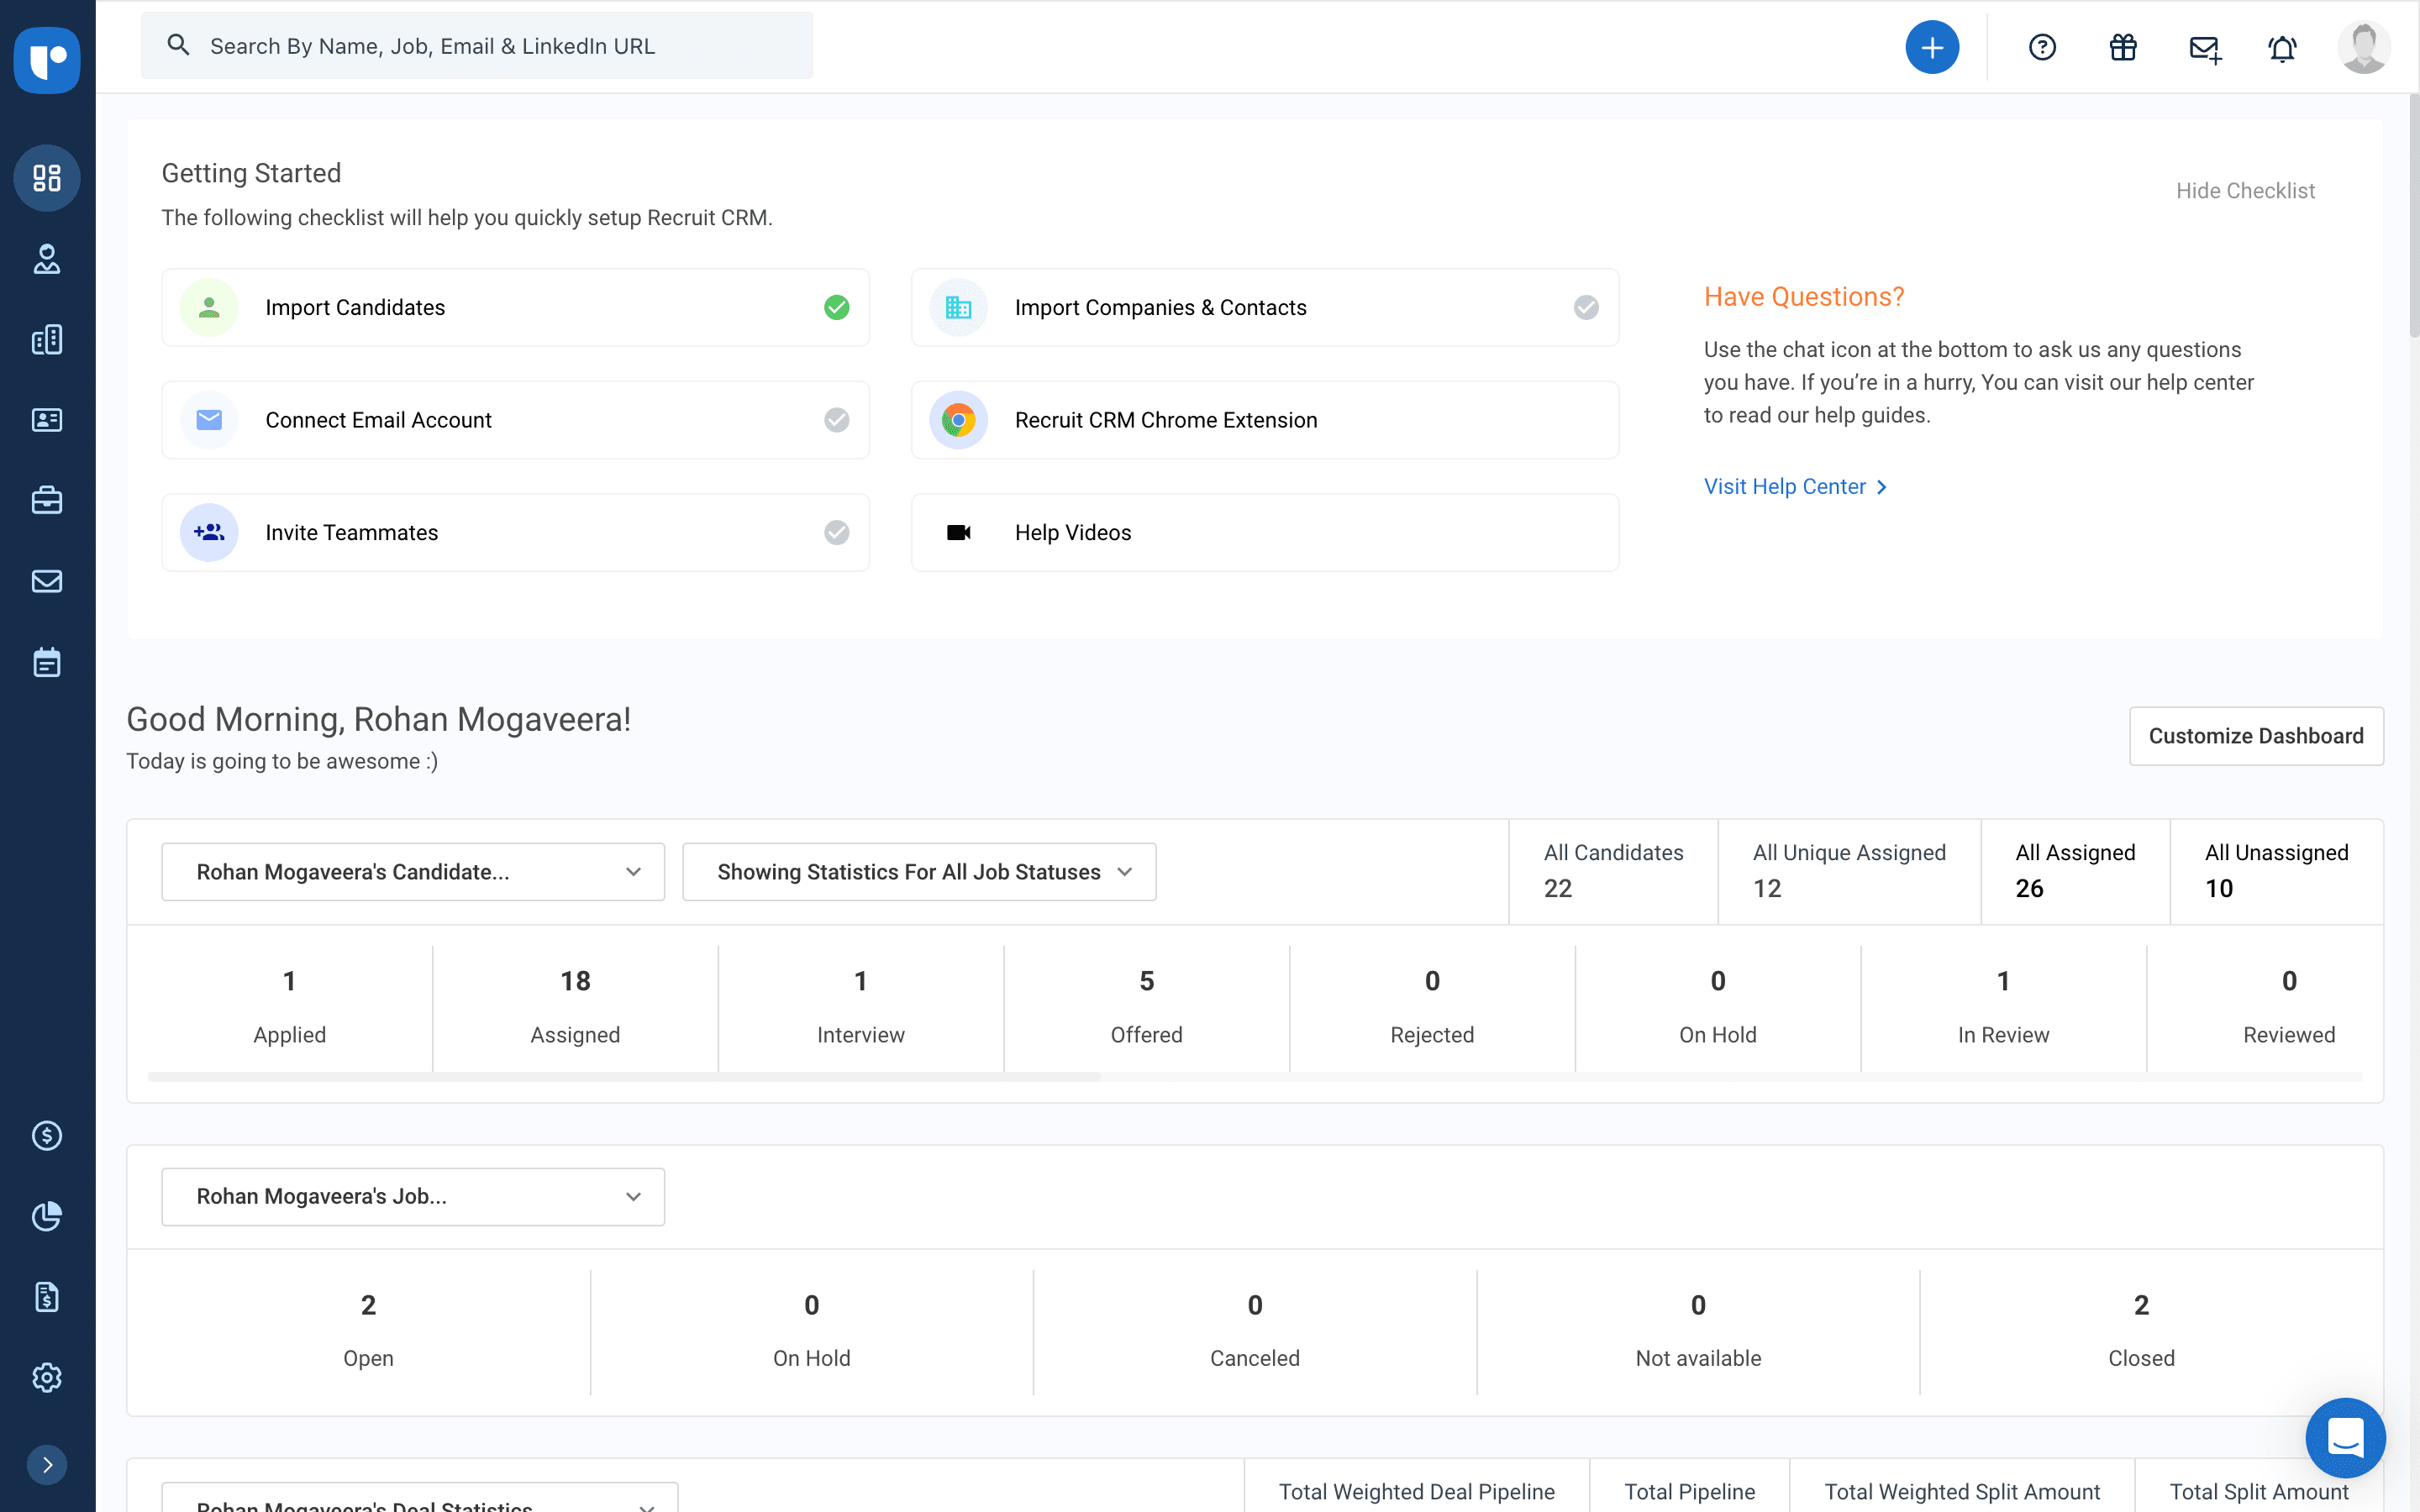
Task: Click the Customize Dashboard button
Action: (2256, 735)
